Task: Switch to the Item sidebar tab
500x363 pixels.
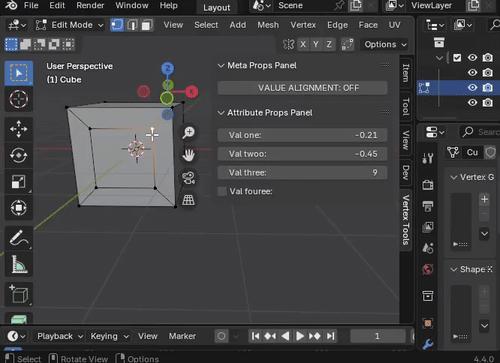Action: point(405,73)
